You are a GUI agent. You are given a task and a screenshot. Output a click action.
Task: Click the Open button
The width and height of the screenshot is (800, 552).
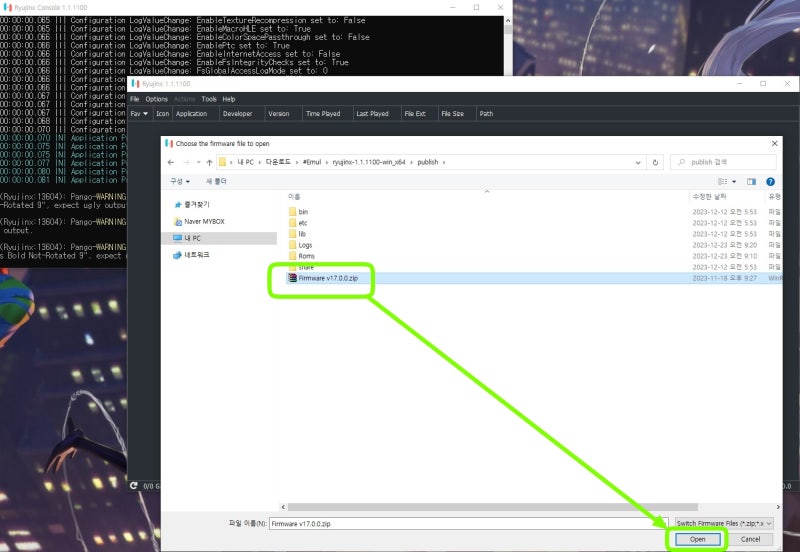[x=697, y=539]
